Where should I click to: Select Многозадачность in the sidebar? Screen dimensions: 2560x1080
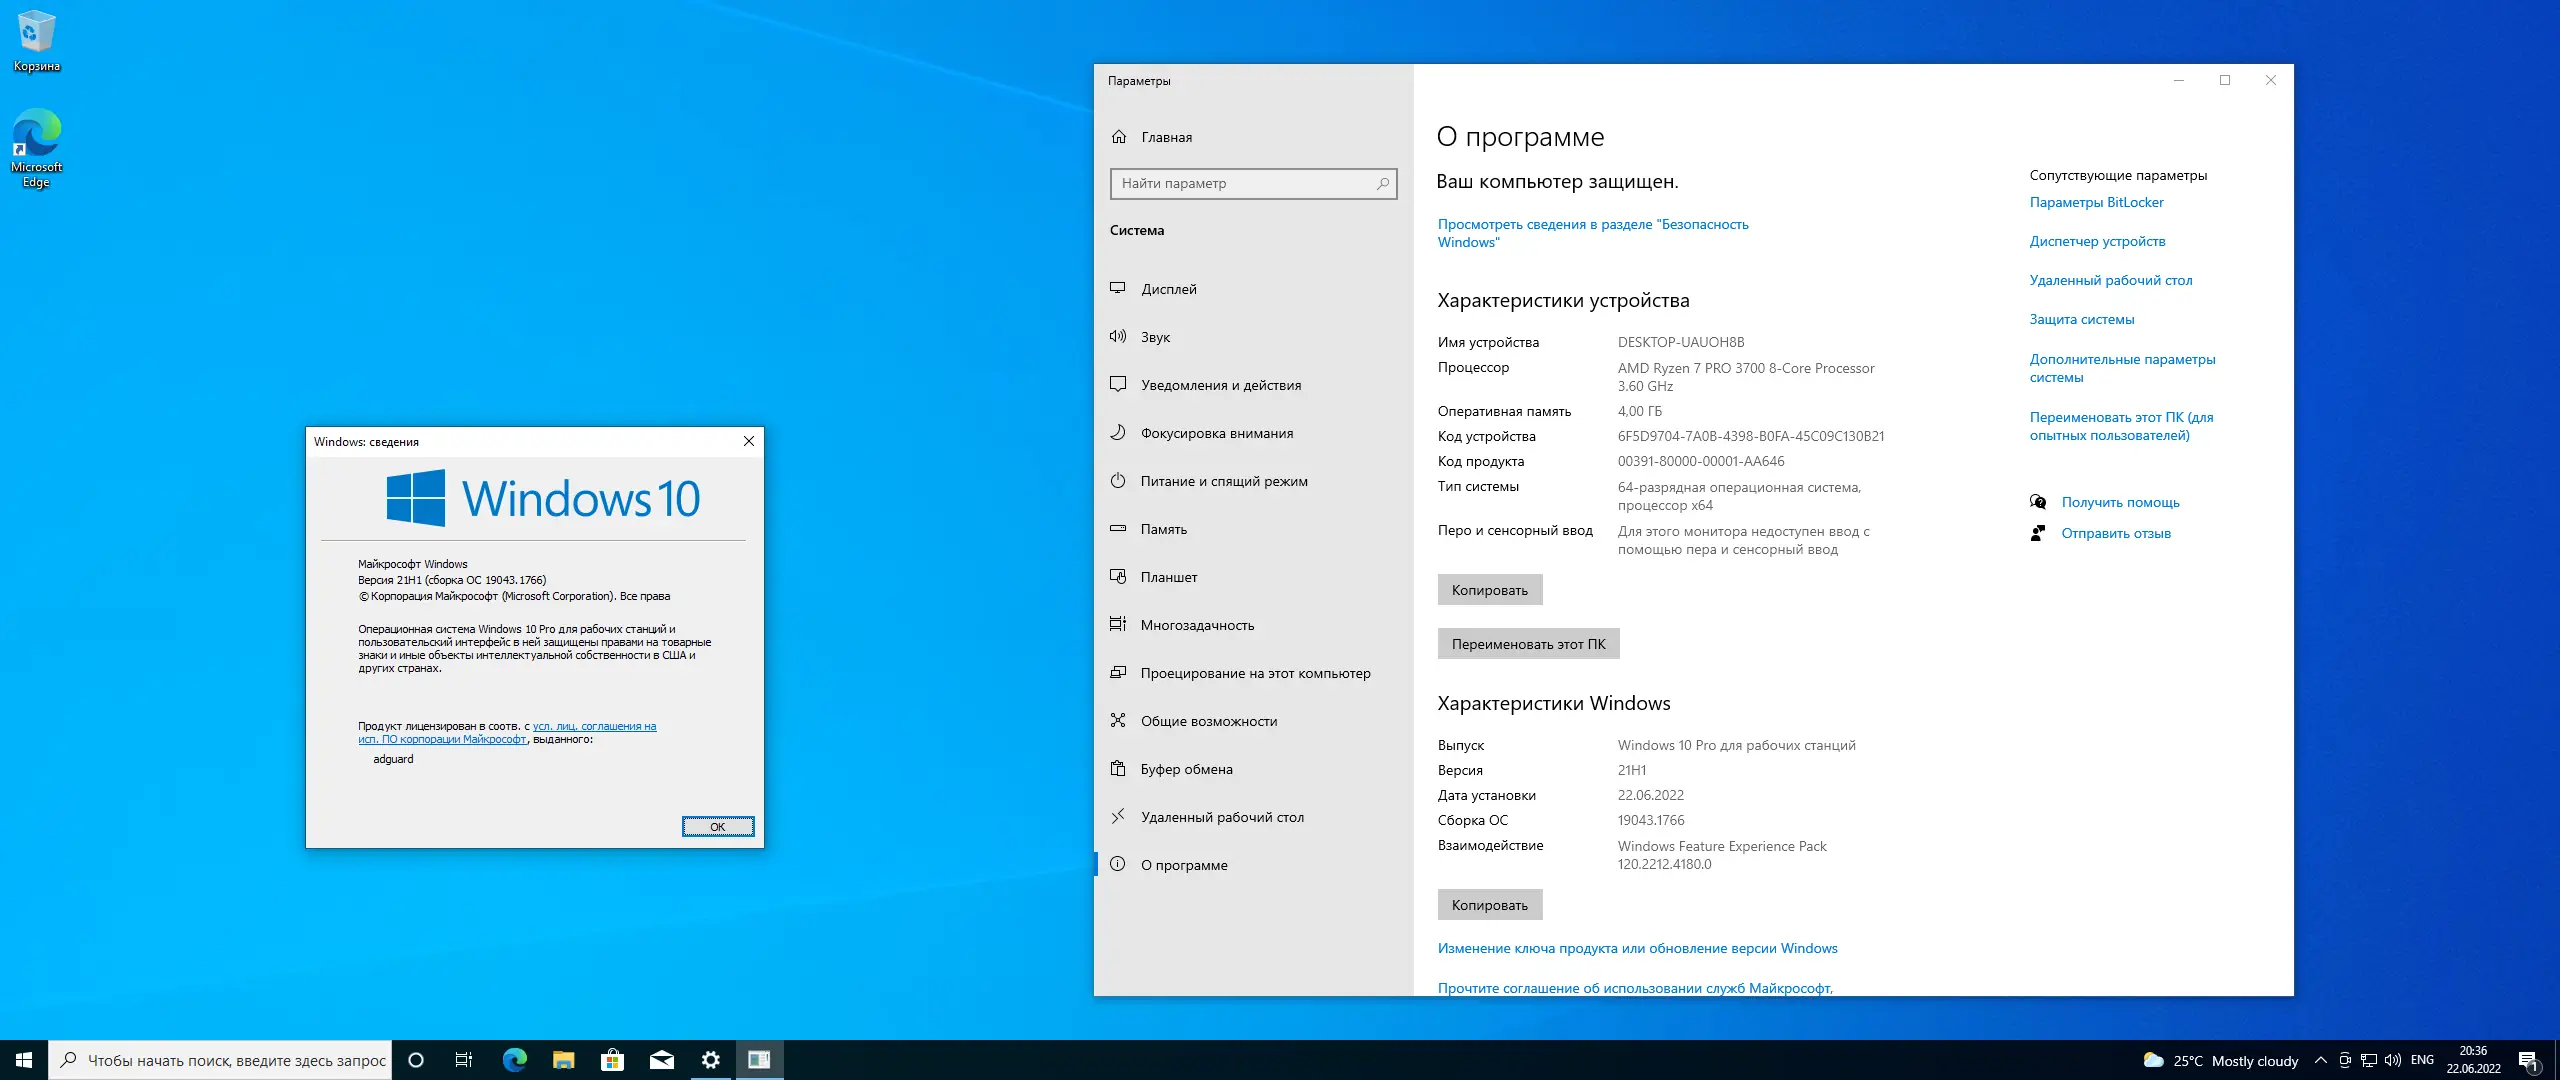[x=1197, y=625]
